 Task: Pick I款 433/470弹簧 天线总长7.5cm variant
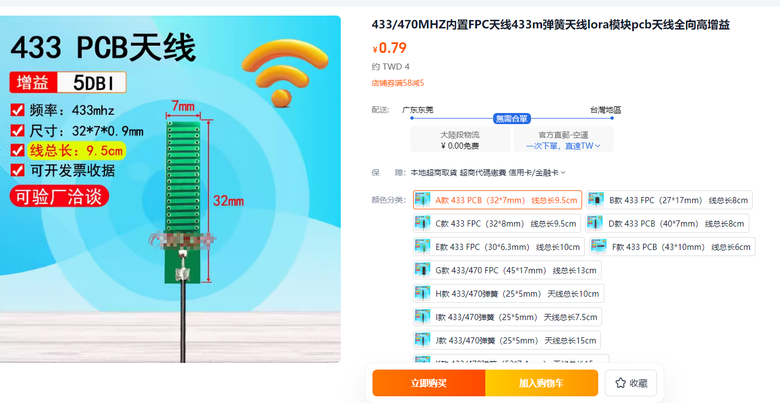tap(507, 317)
